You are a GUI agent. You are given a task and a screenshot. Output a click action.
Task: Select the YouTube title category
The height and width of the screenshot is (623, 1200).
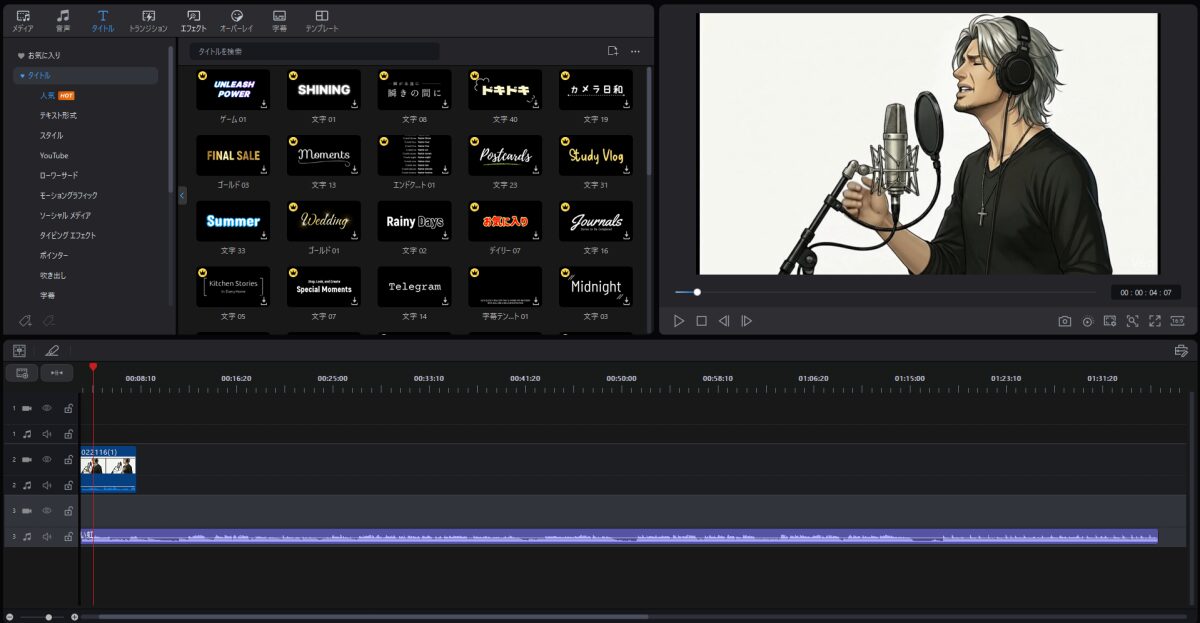(x=54, y=156)
